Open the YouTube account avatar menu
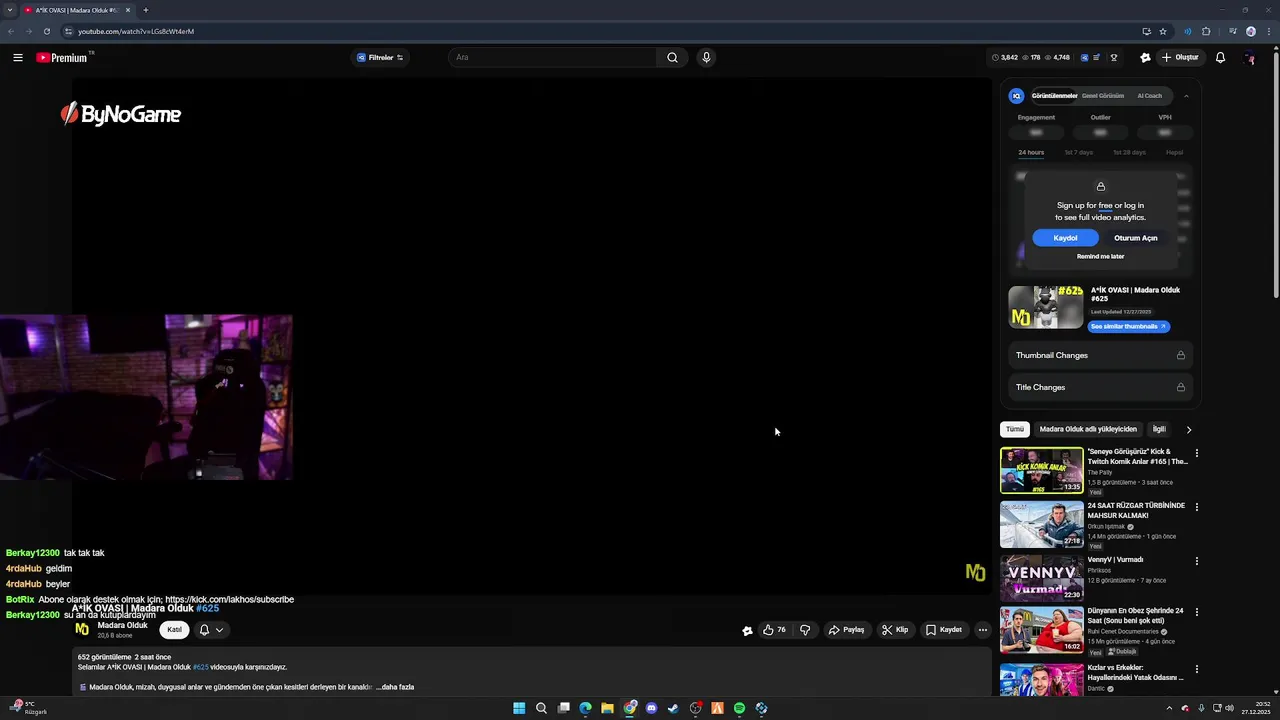Screen dimensions: 1280x720 click(x=1249, y=58)
